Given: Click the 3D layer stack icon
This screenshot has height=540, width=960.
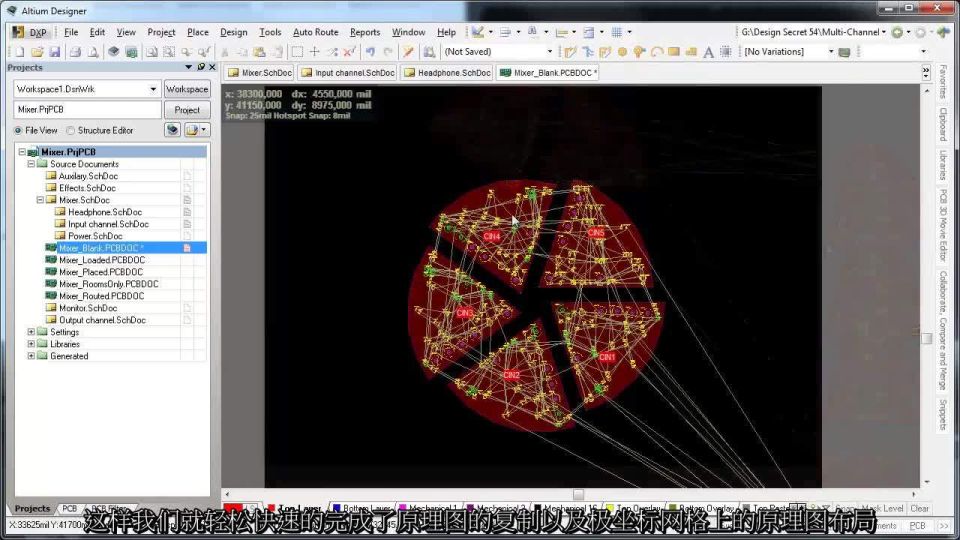Looking at the screenshot, I should 114,52.
